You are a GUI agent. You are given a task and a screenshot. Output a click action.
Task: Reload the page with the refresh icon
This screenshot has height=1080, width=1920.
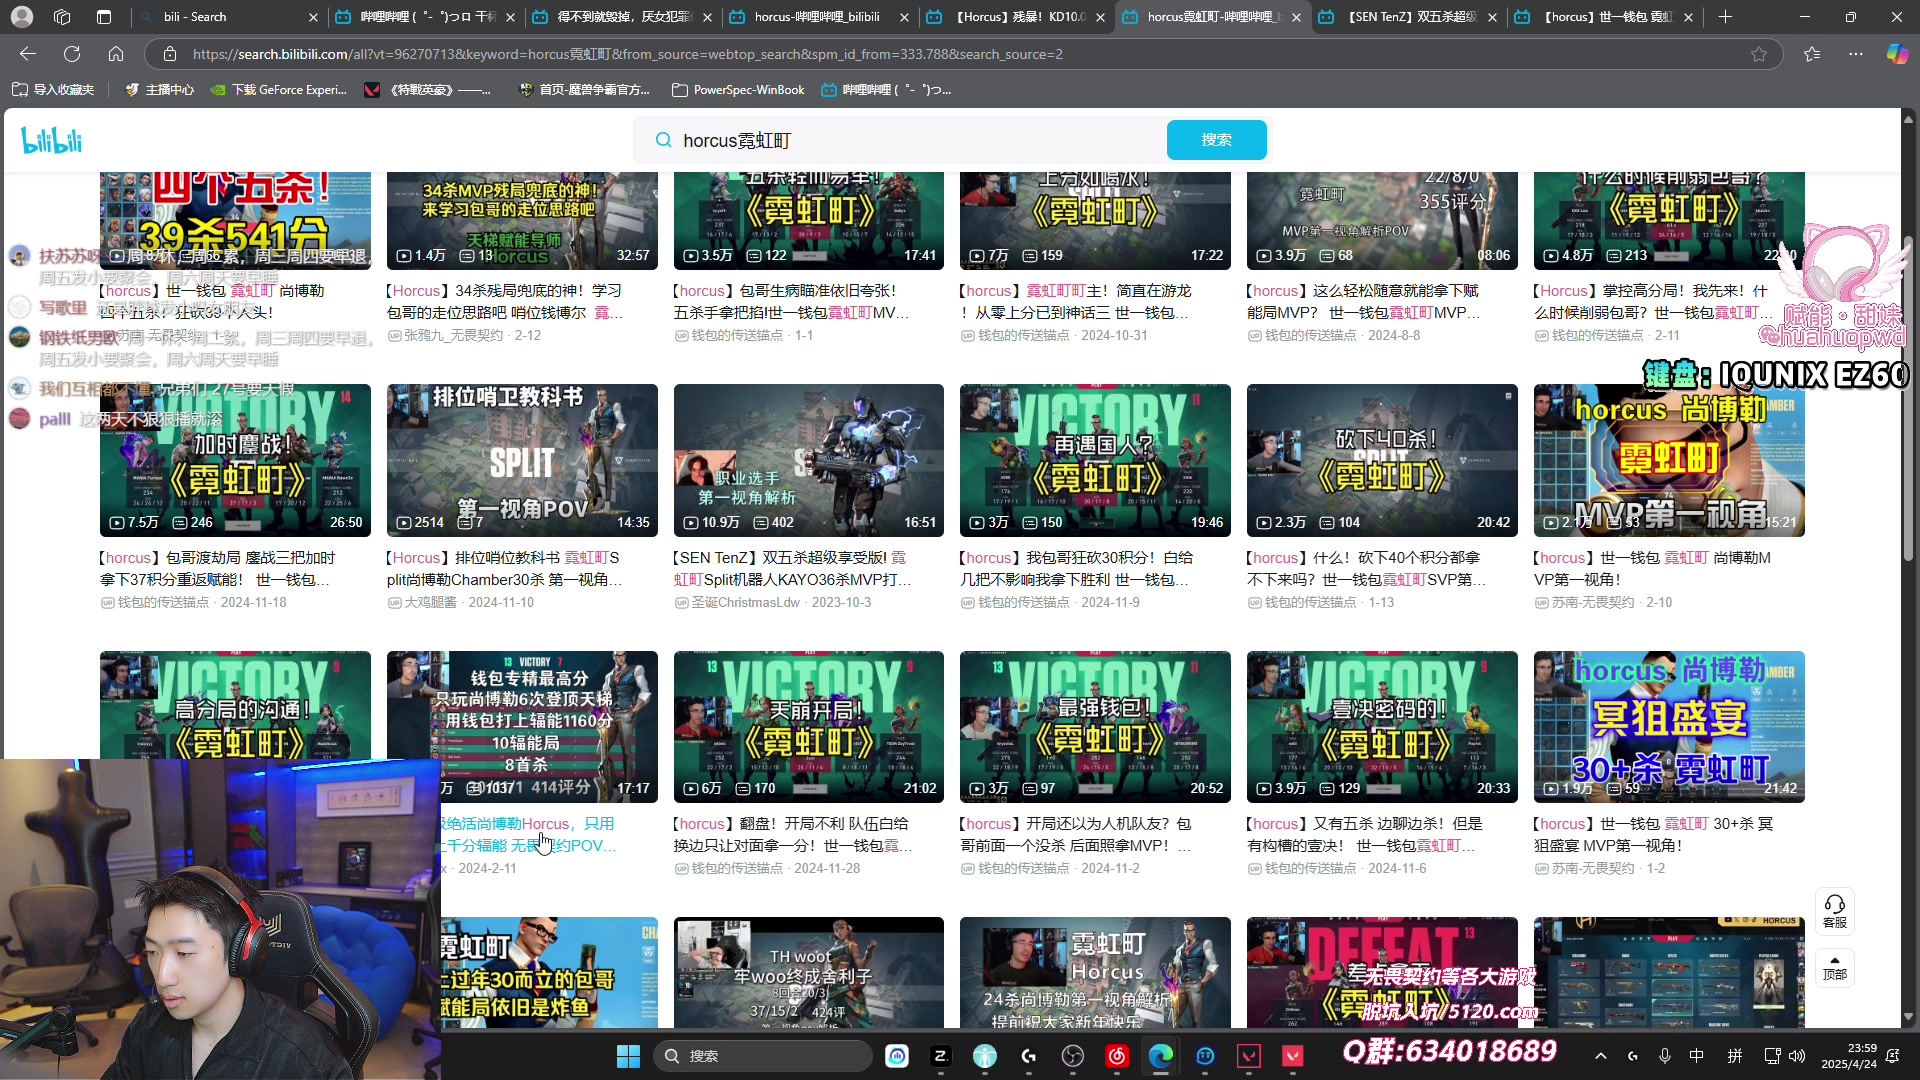point(72,54)
